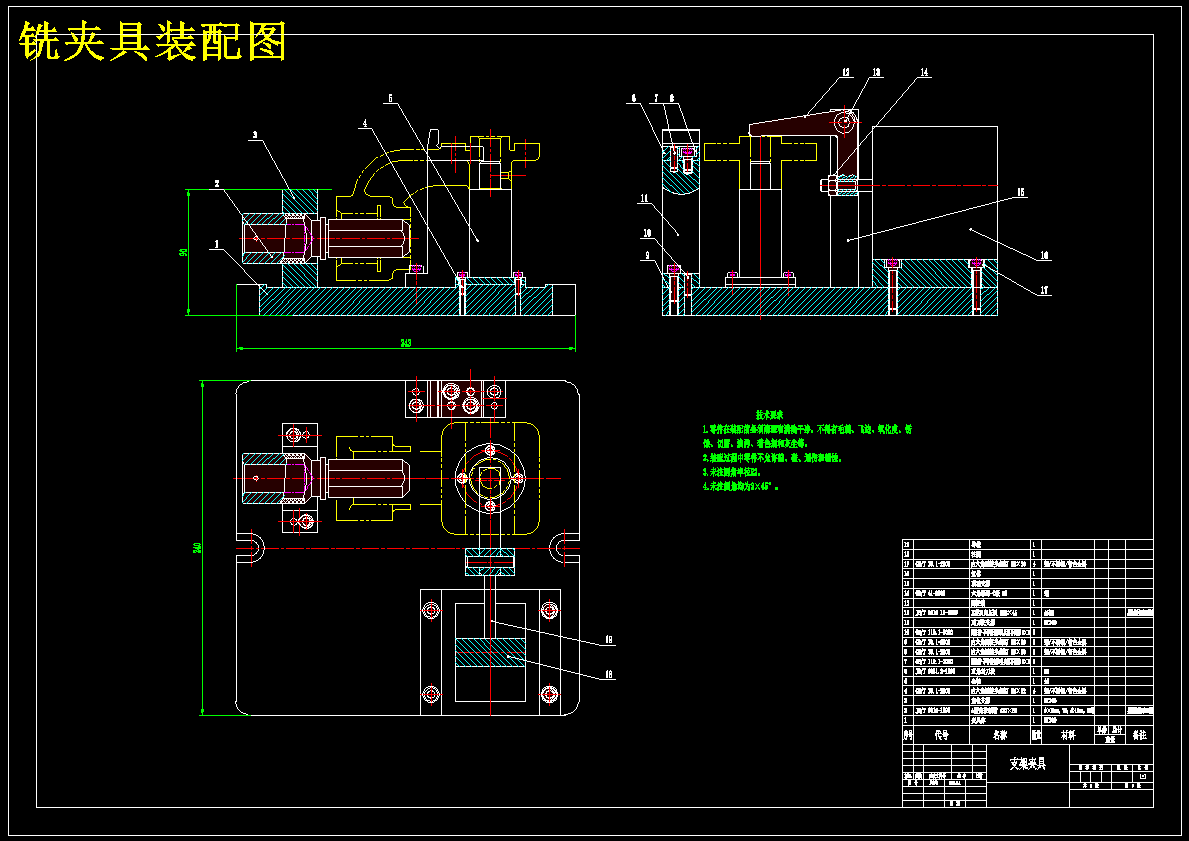This screenshot has width=1189, height=841.
Task: Select part callout number 1 in front view
Action: (x=216, y=244)
